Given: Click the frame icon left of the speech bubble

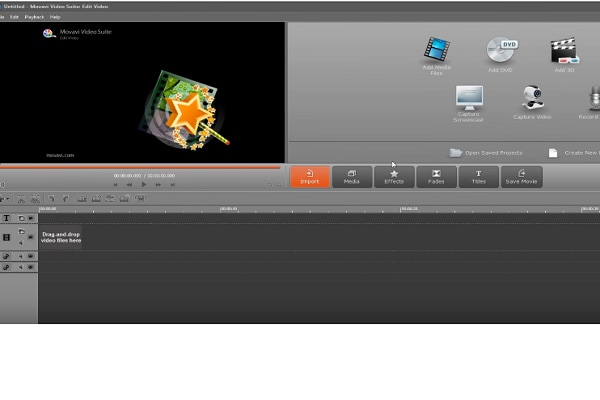Looking at the screenshot, I should click(x=124, y=198).
